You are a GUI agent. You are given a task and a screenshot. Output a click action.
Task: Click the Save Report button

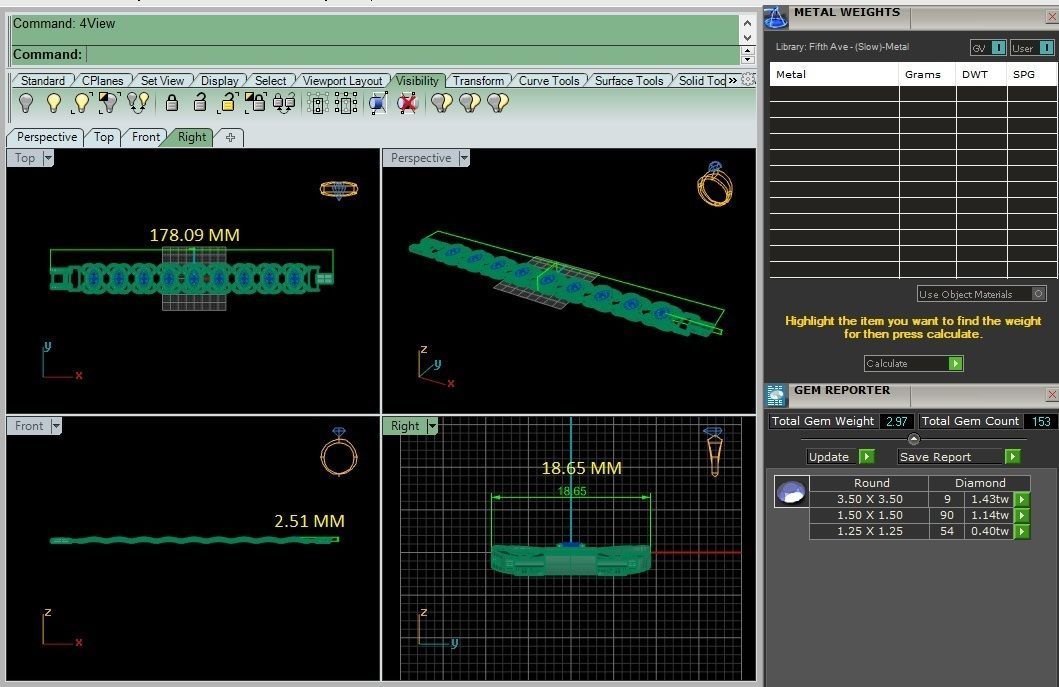tap(958, 457)
